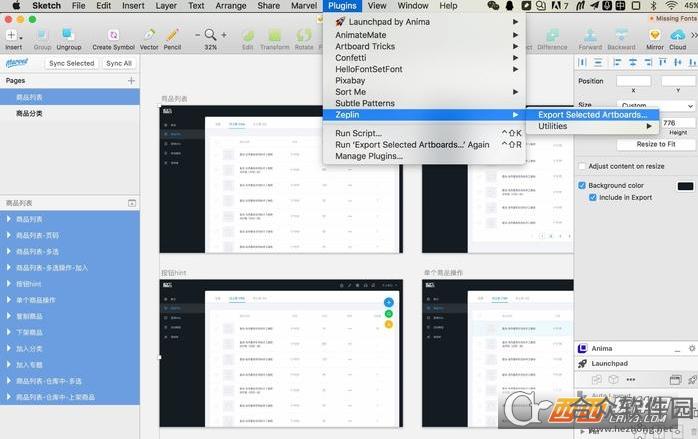Click the WeChat icon in menu bar

[493, 6]
